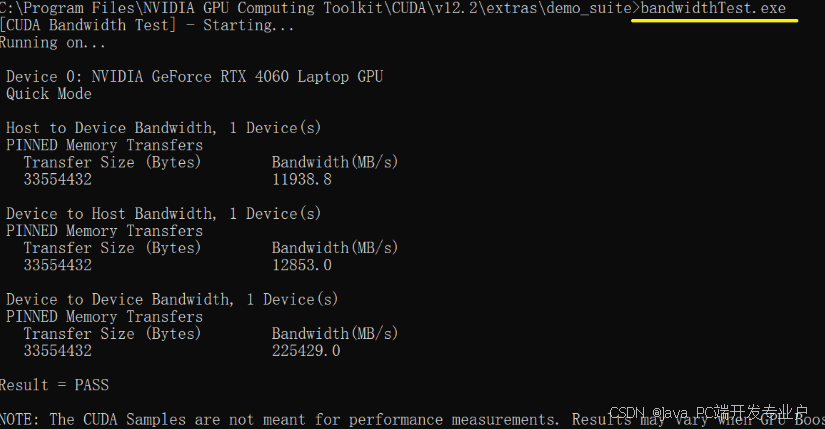Click the last Transfer Size (Bytes) header

[112, 334]
